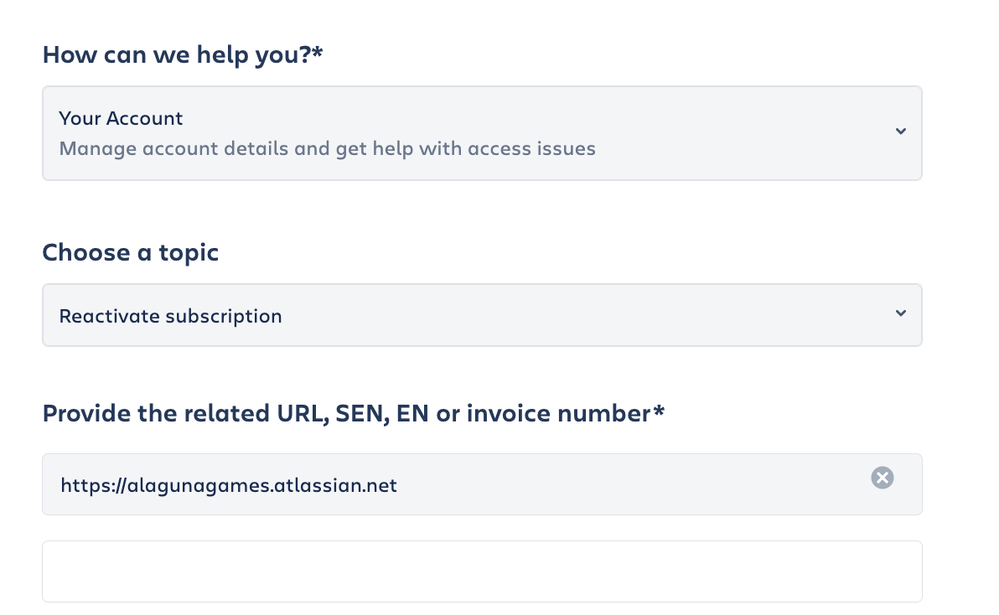Screen dimensions: 999x615
Task: Expand the 'How can we help you' chevron
Action: coord(900,132)
